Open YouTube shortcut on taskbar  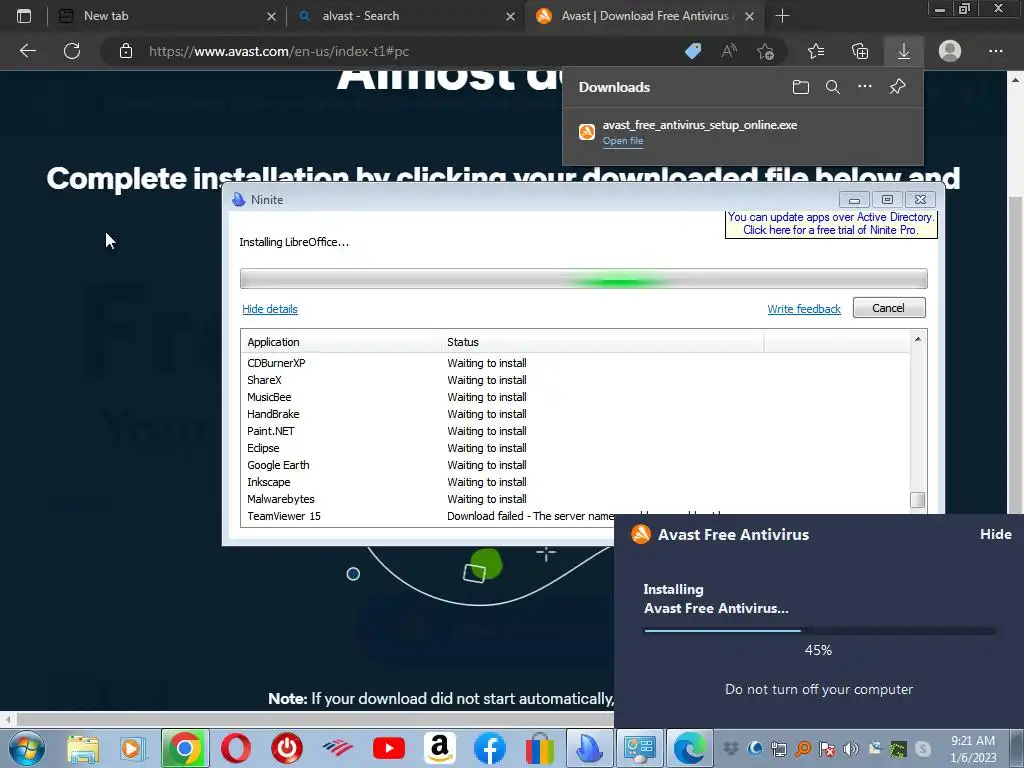(x=389, y=748)
